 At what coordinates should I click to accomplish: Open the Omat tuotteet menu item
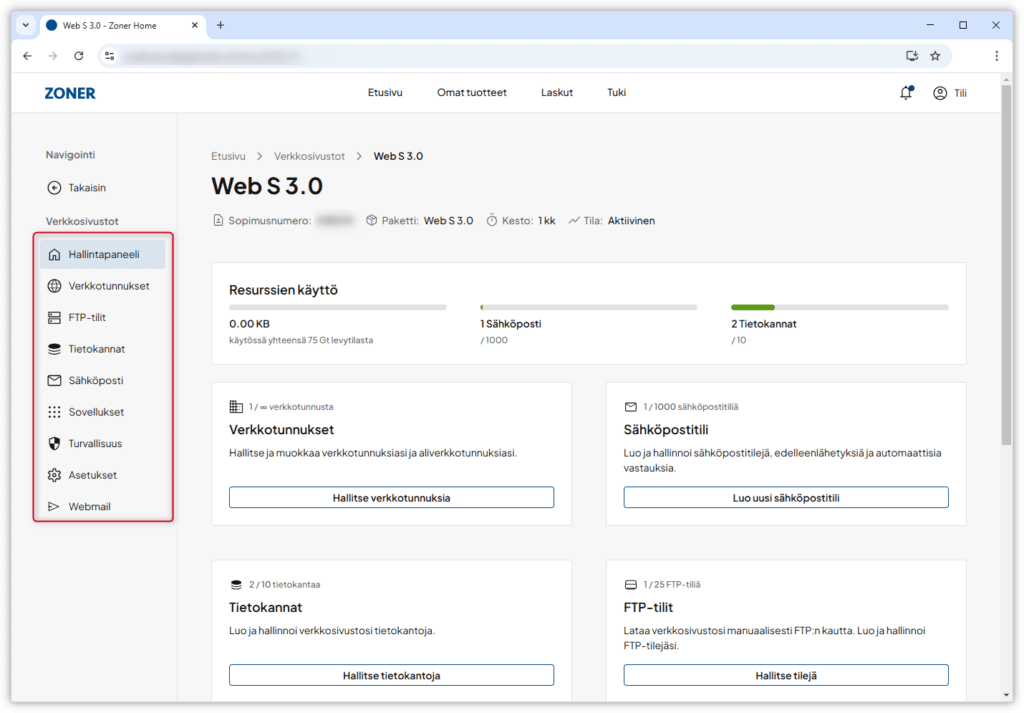click(x=472, y=93)
